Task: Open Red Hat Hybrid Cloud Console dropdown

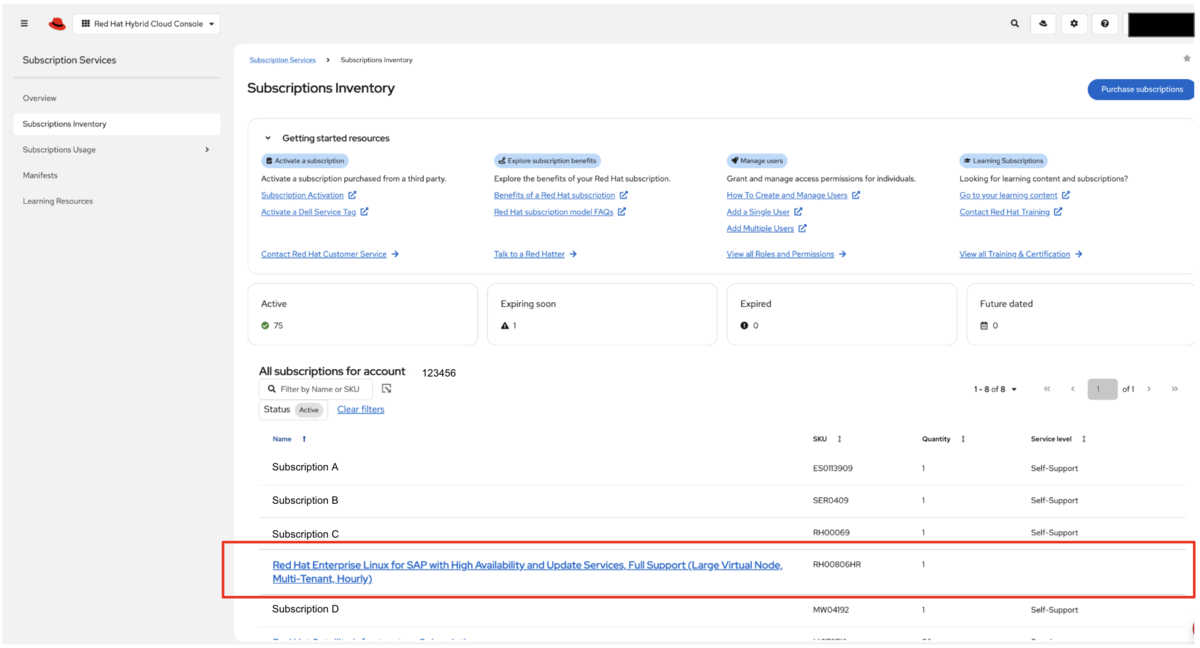Action: click(147, 23)
